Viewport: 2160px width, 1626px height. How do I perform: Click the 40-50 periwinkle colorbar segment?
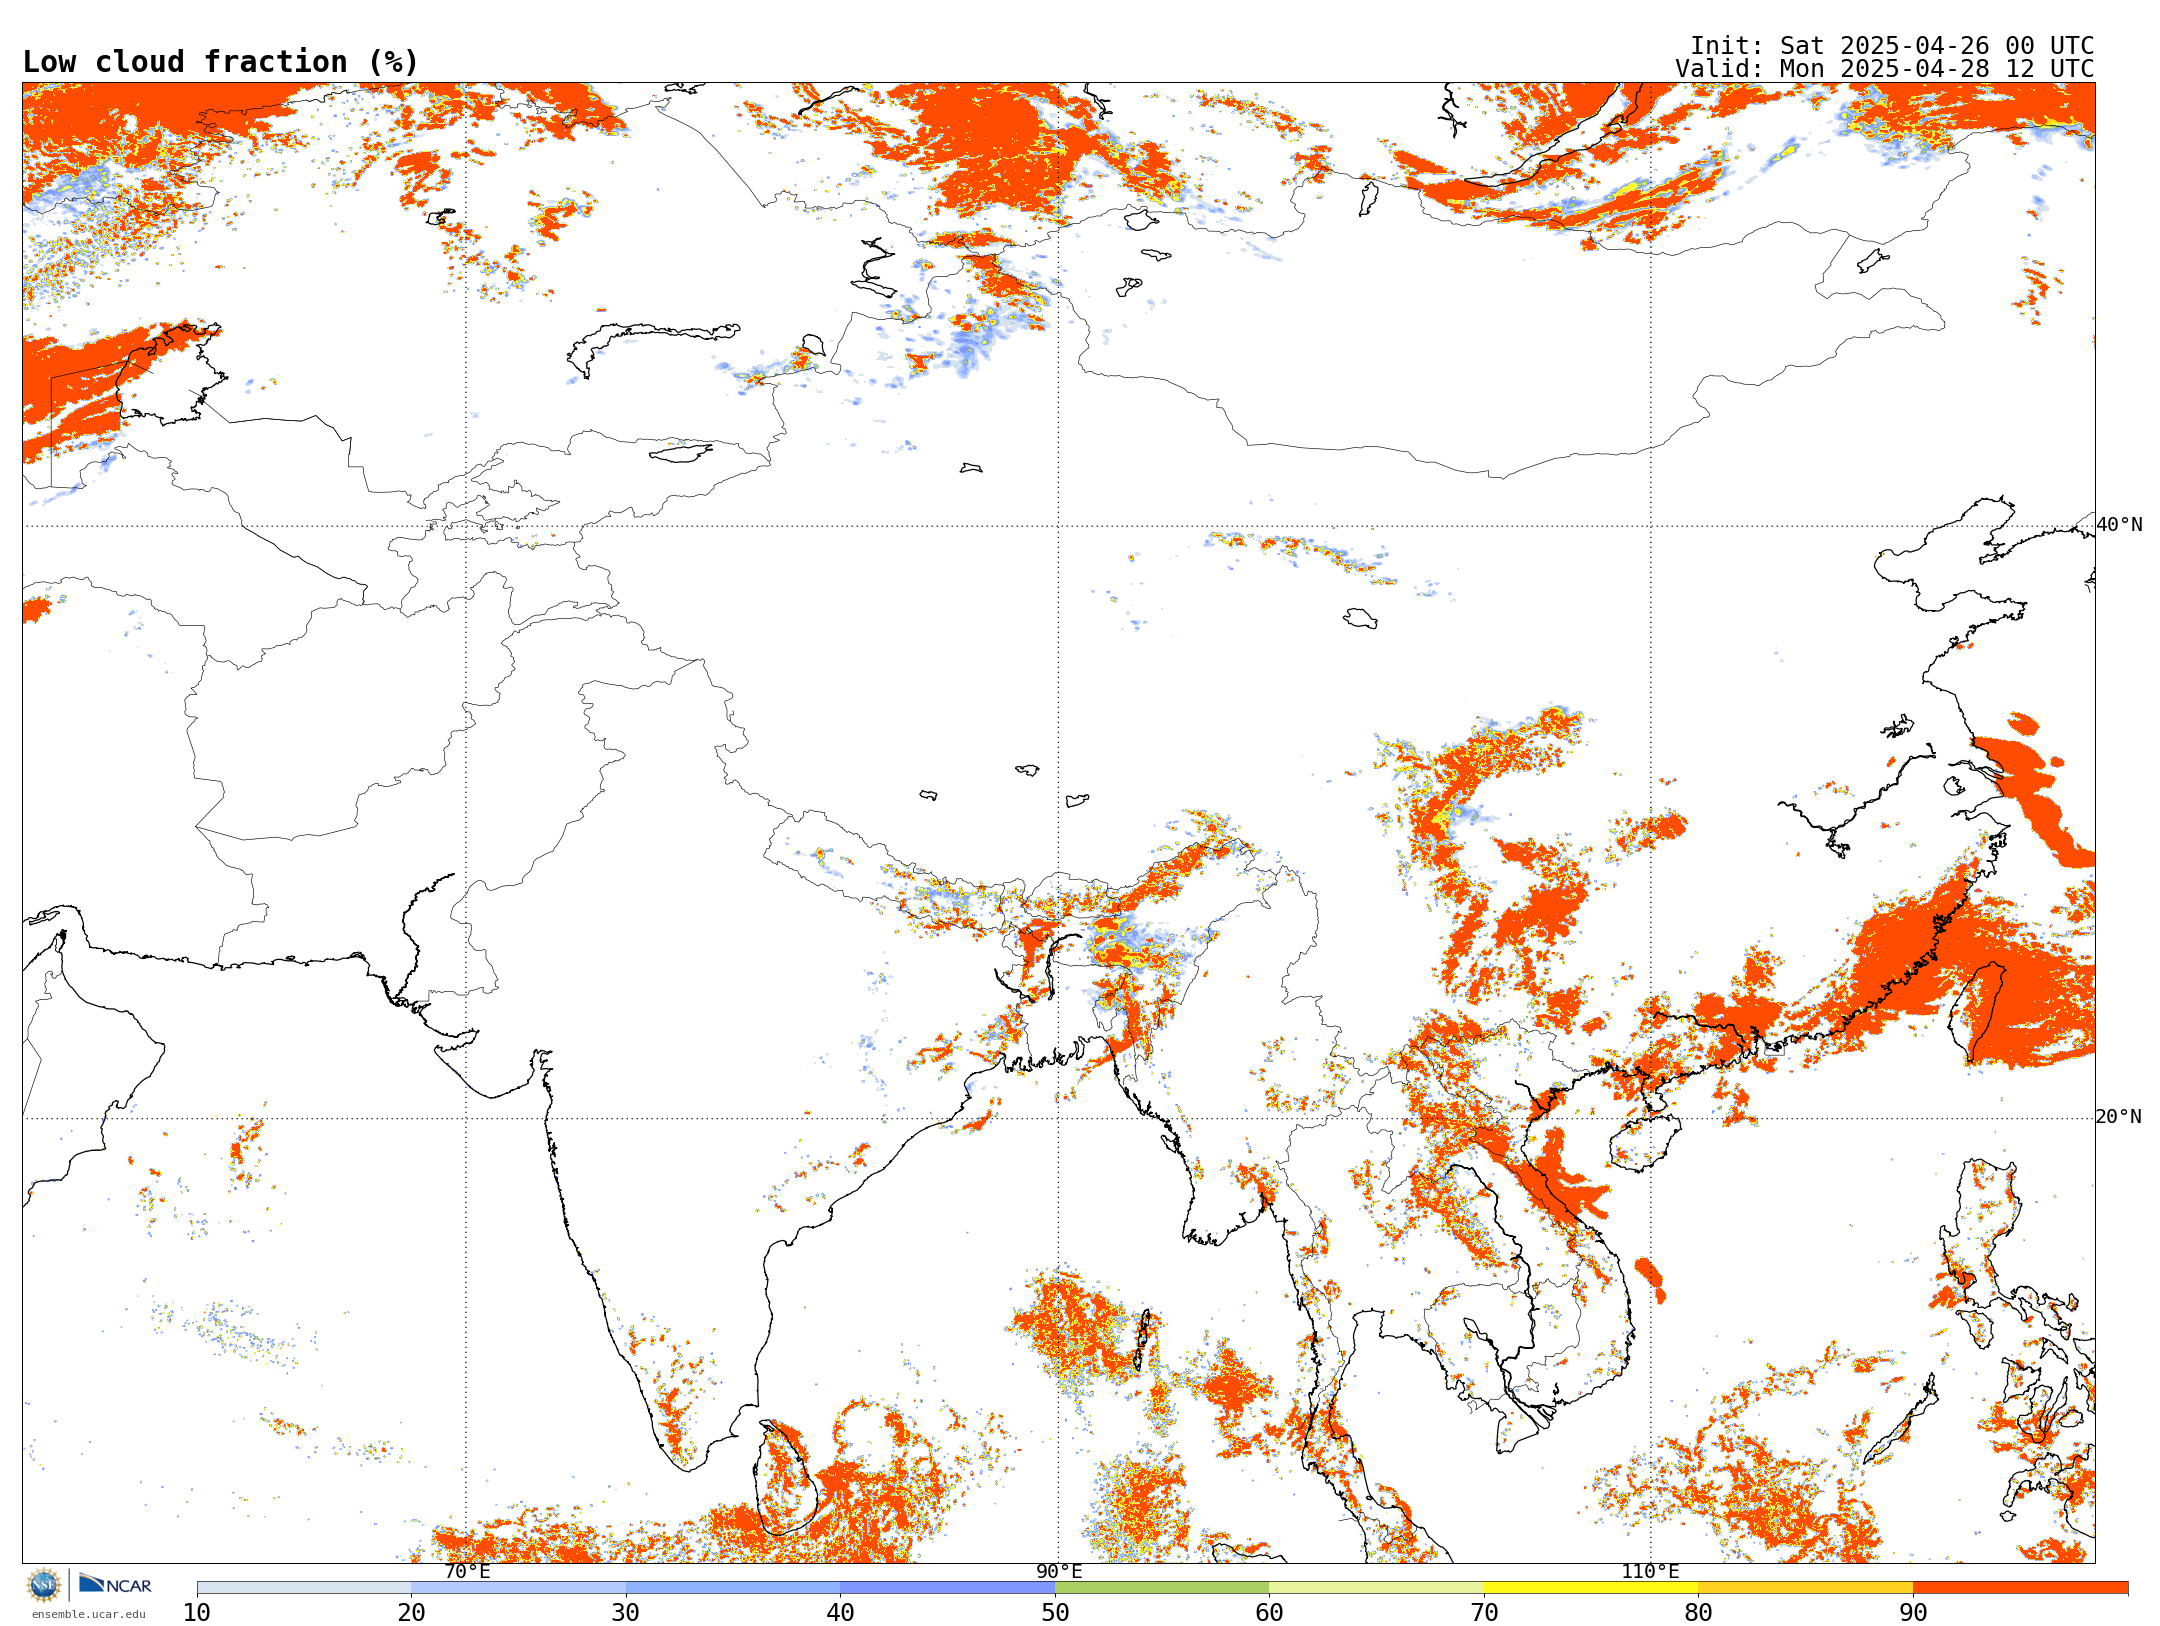click(x=948, y=1588)
